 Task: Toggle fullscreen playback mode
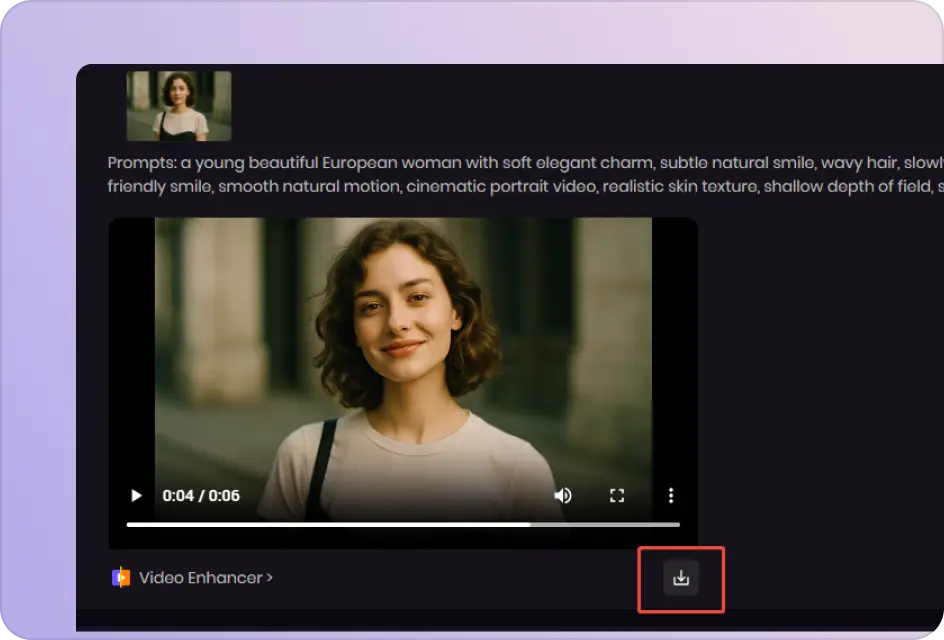[617, 495]
